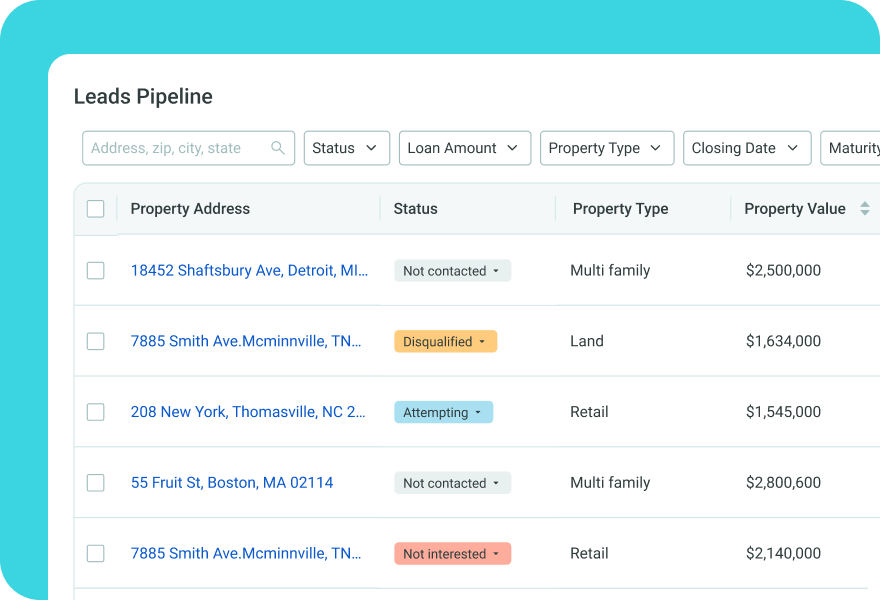Click the $2,800,600 property value

click(783, 483)
